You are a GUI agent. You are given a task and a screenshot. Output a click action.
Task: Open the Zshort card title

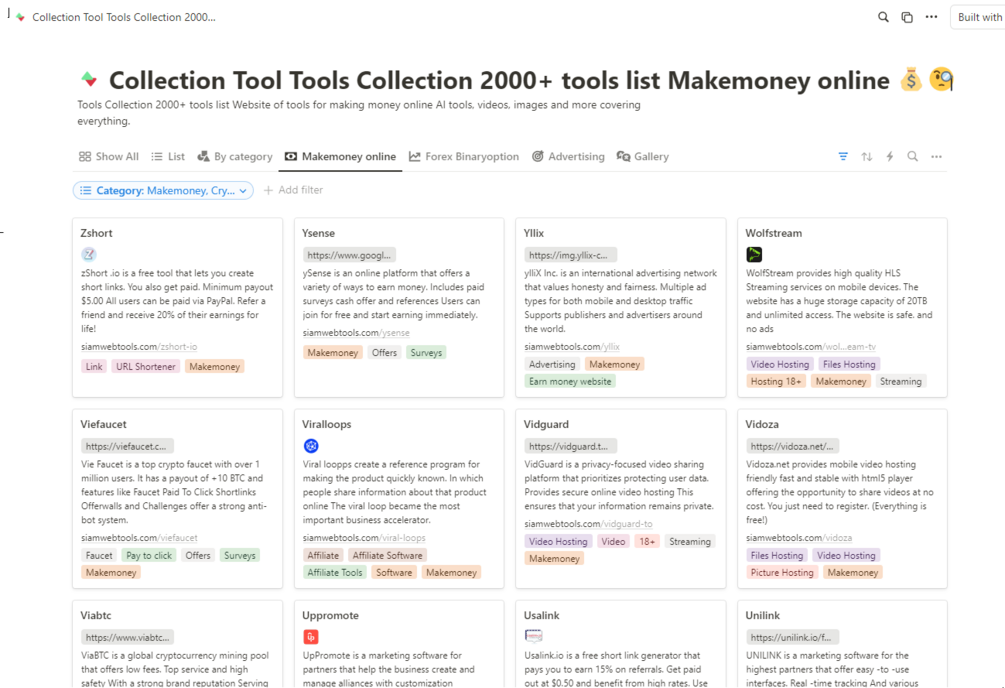pos(96,233)
